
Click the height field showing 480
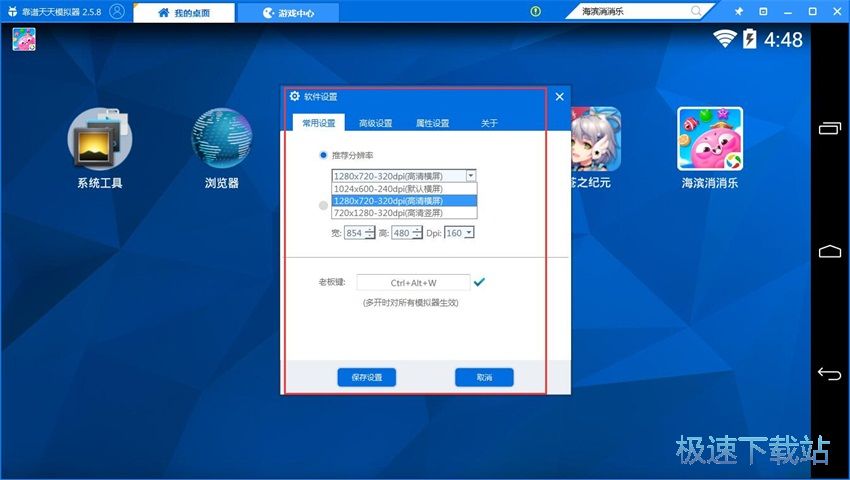[x=402, y=233]
